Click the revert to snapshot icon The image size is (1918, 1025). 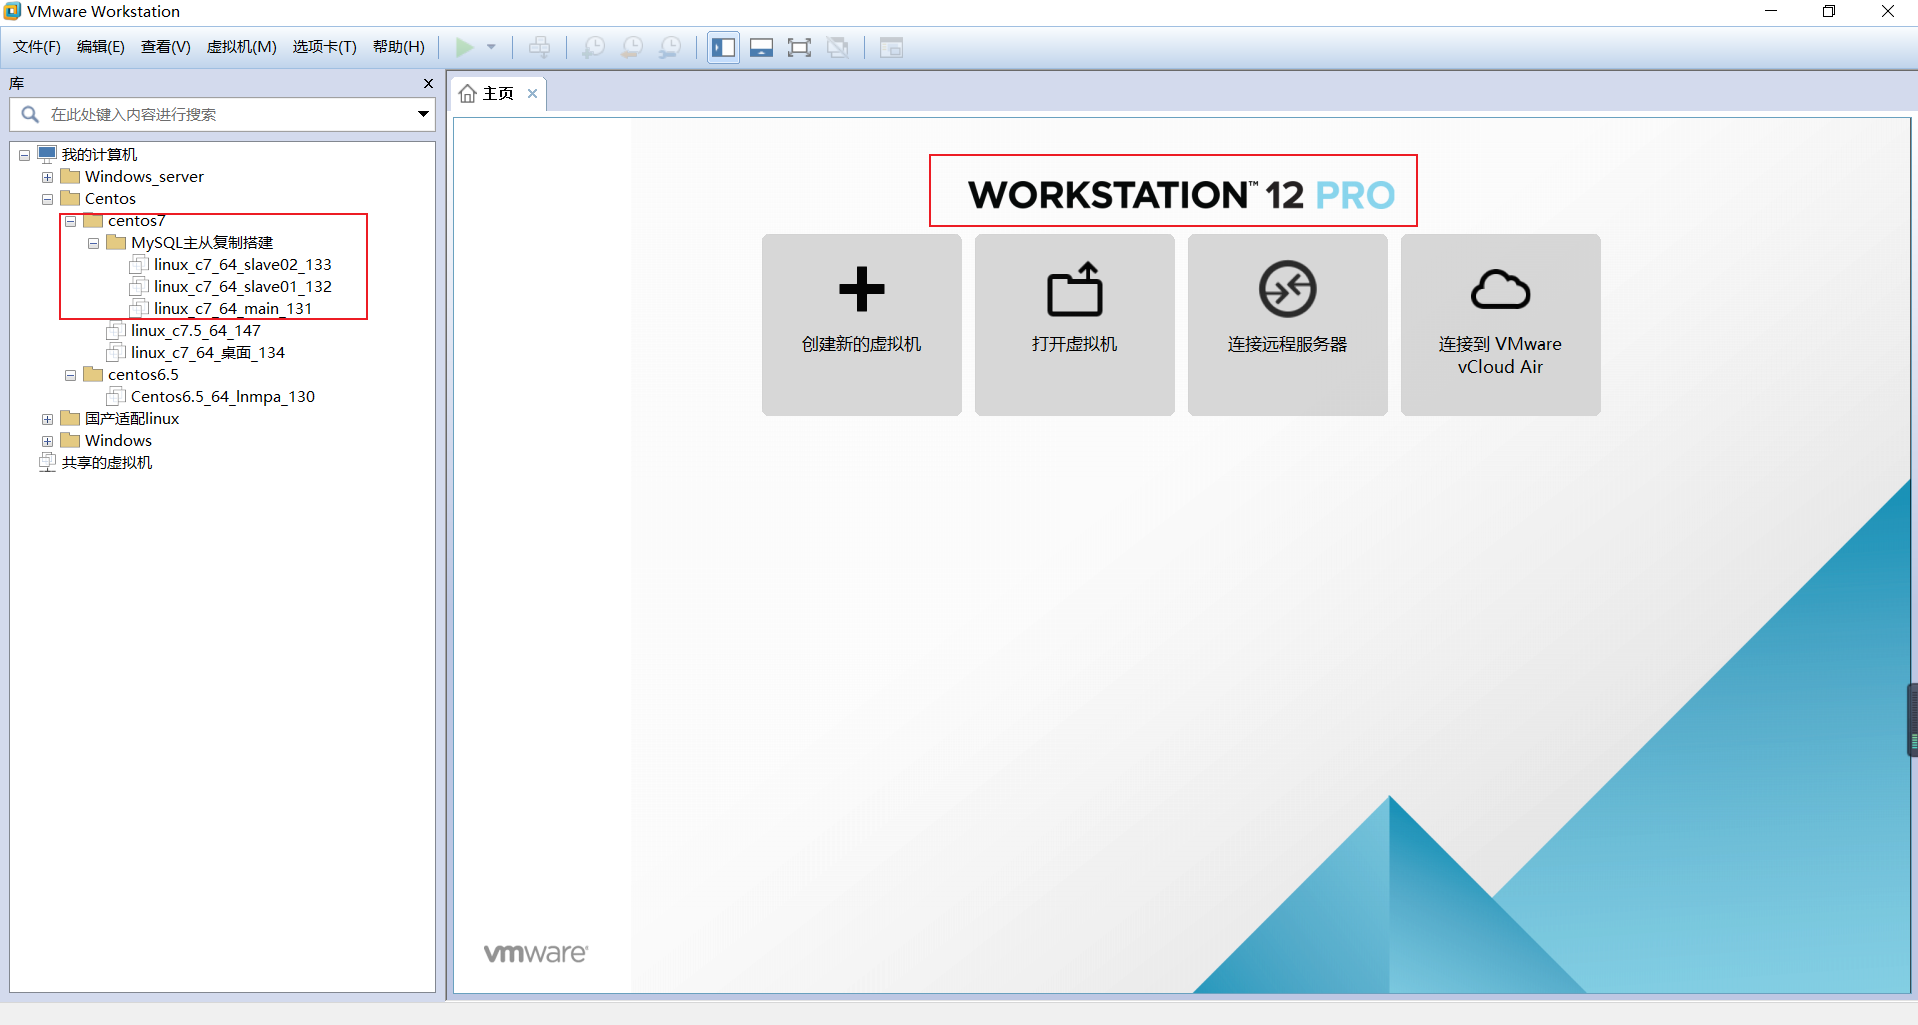pyautogui.click(x=632, y=47)
